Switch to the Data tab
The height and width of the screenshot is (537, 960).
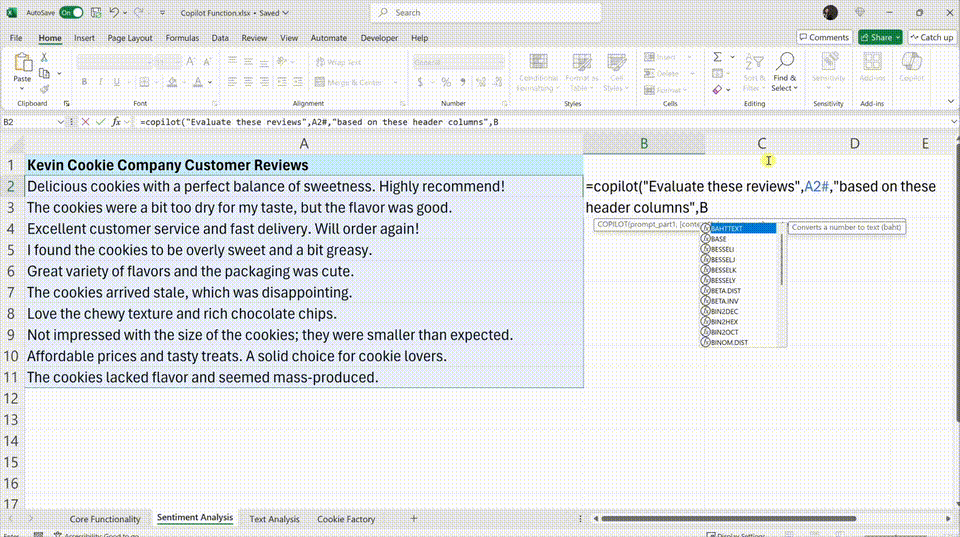tap(220, 38)
